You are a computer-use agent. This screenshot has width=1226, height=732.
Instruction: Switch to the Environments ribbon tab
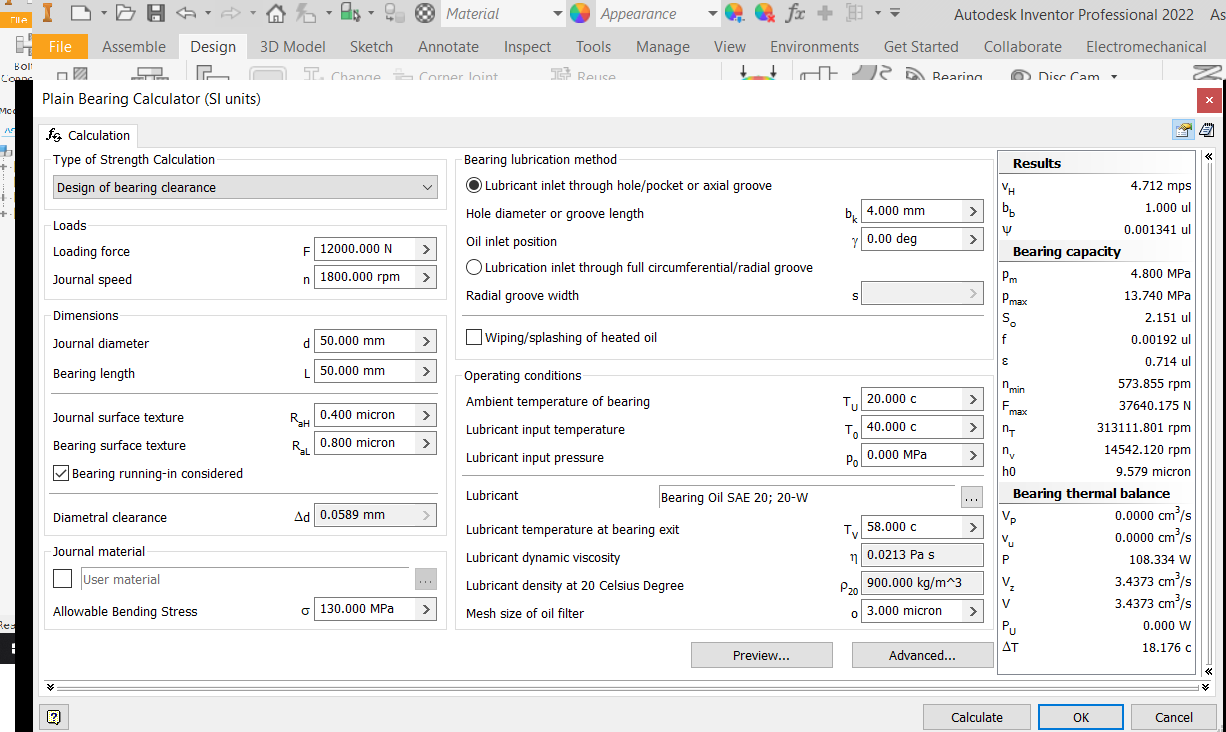(814, 46)
